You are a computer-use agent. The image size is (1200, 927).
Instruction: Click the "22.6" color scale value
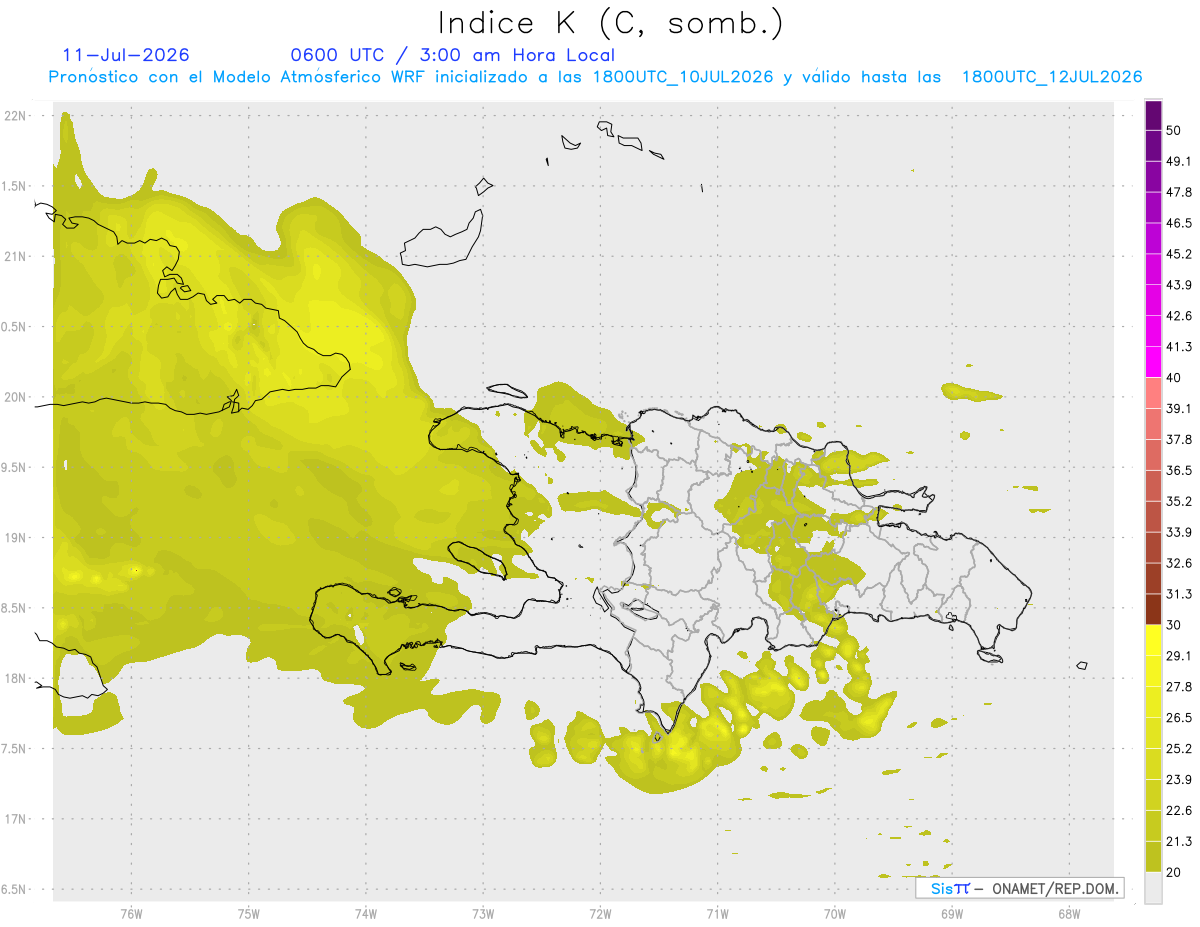pyautogui.click(x=1179, y=811)
